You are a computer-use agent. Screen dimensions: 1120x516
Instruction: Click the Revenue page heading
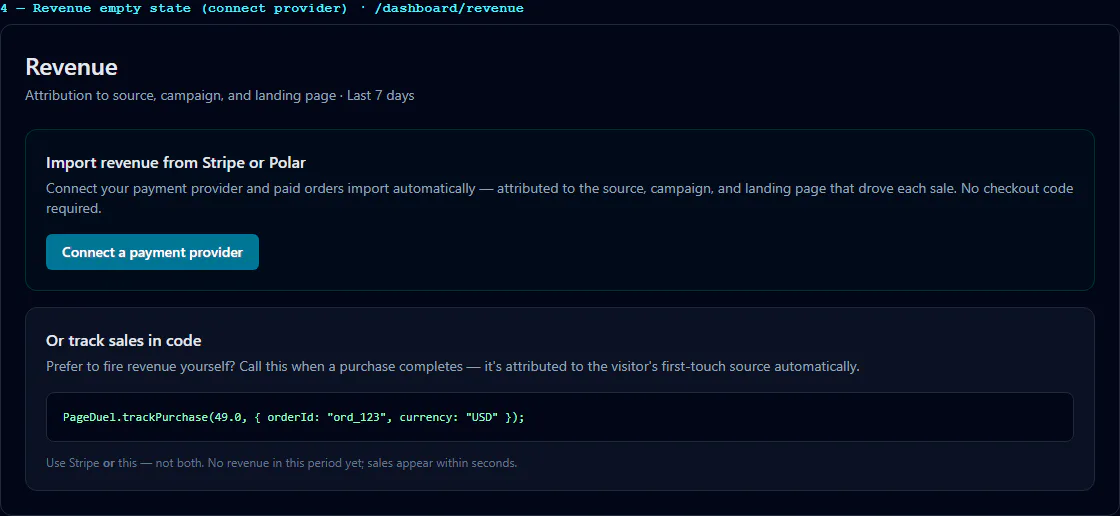point(71,67)
